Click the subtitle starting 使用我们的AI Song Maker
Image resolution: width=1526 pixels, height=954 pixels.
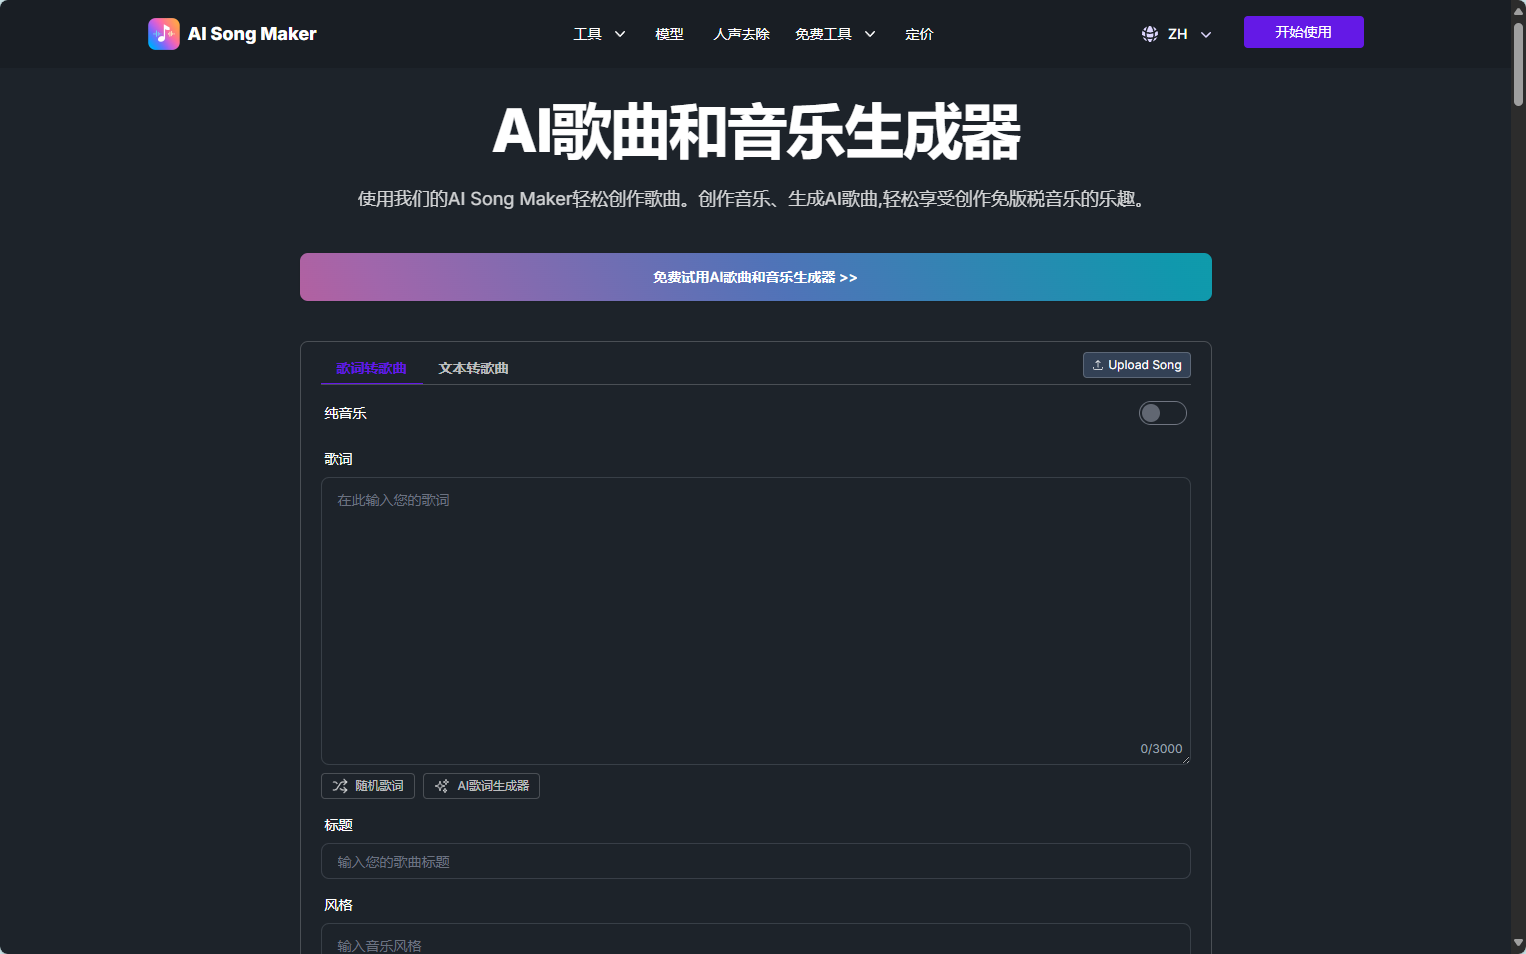tap(756, 199)
